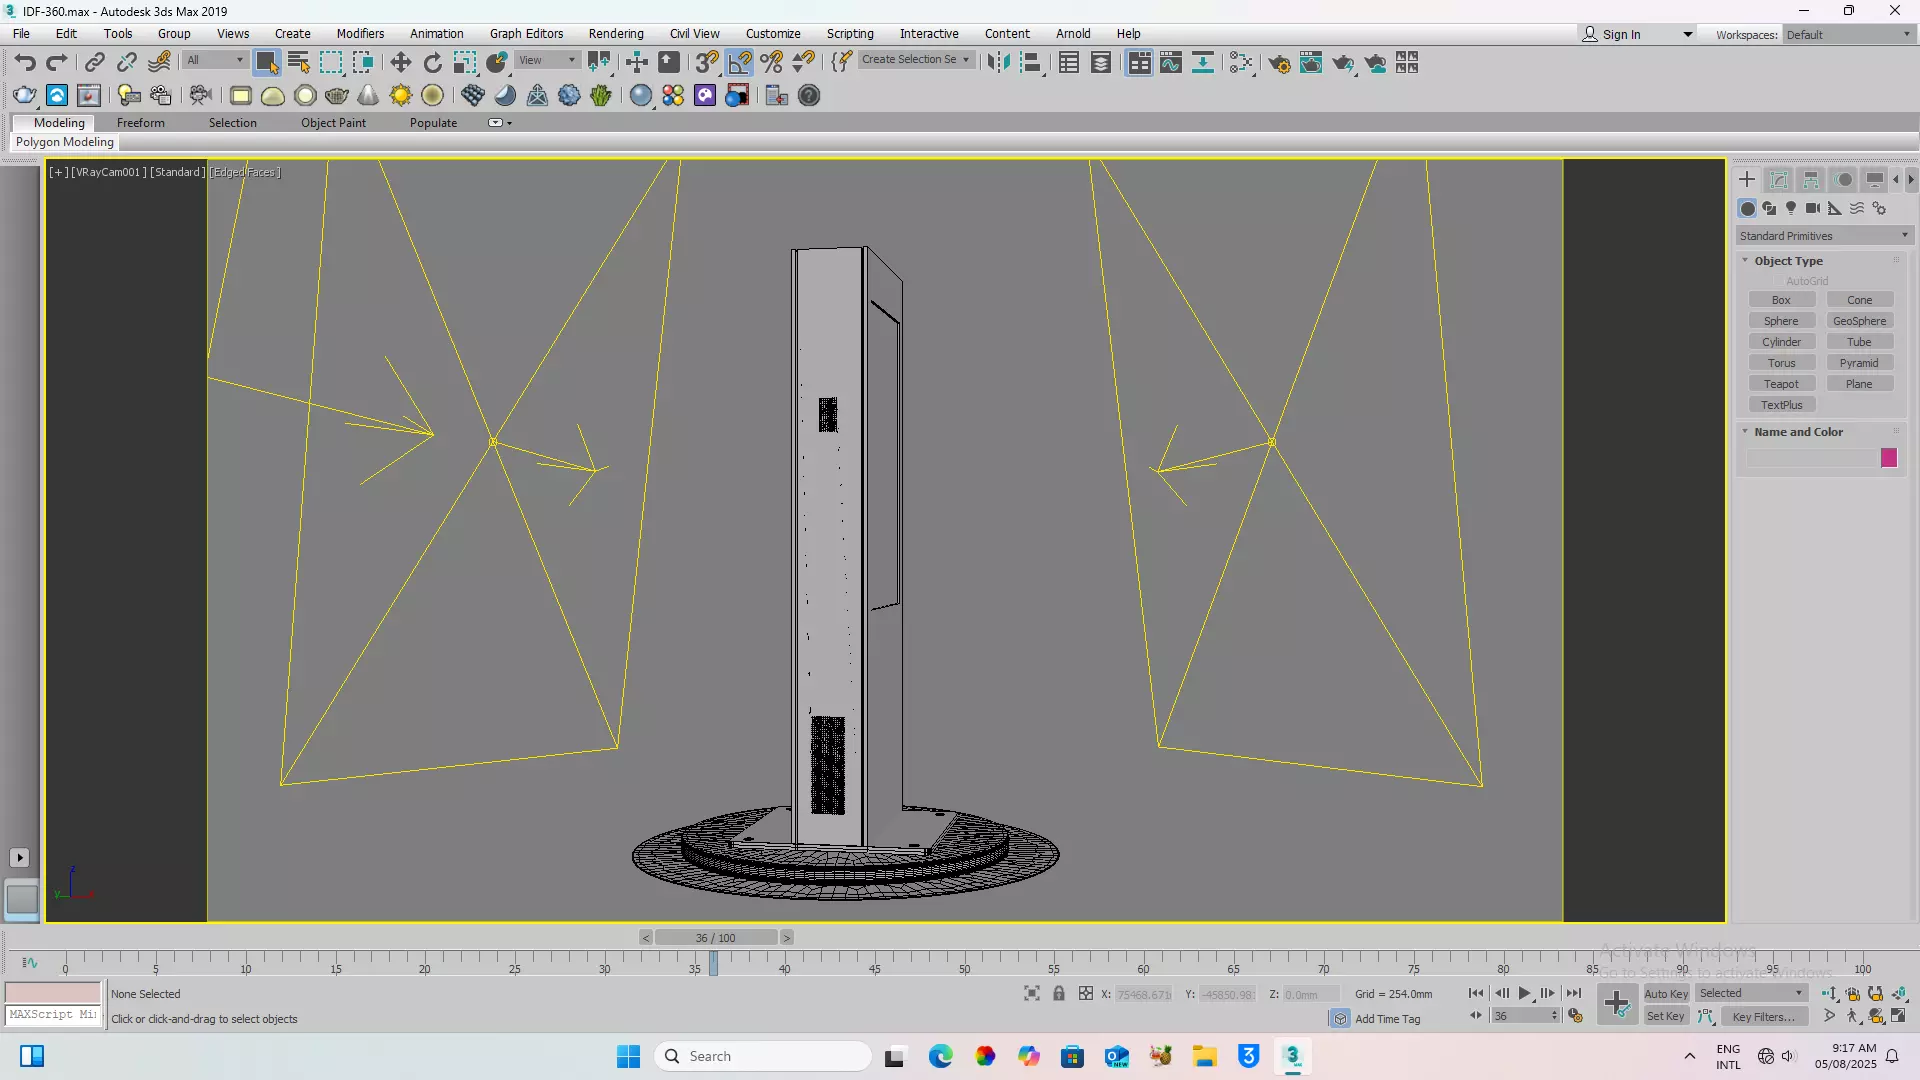Viewport: 1920px width, 1080px height.
Task: Toggle the Spinner Snap button
Action: pyautogui.click(x=803, y=63)
